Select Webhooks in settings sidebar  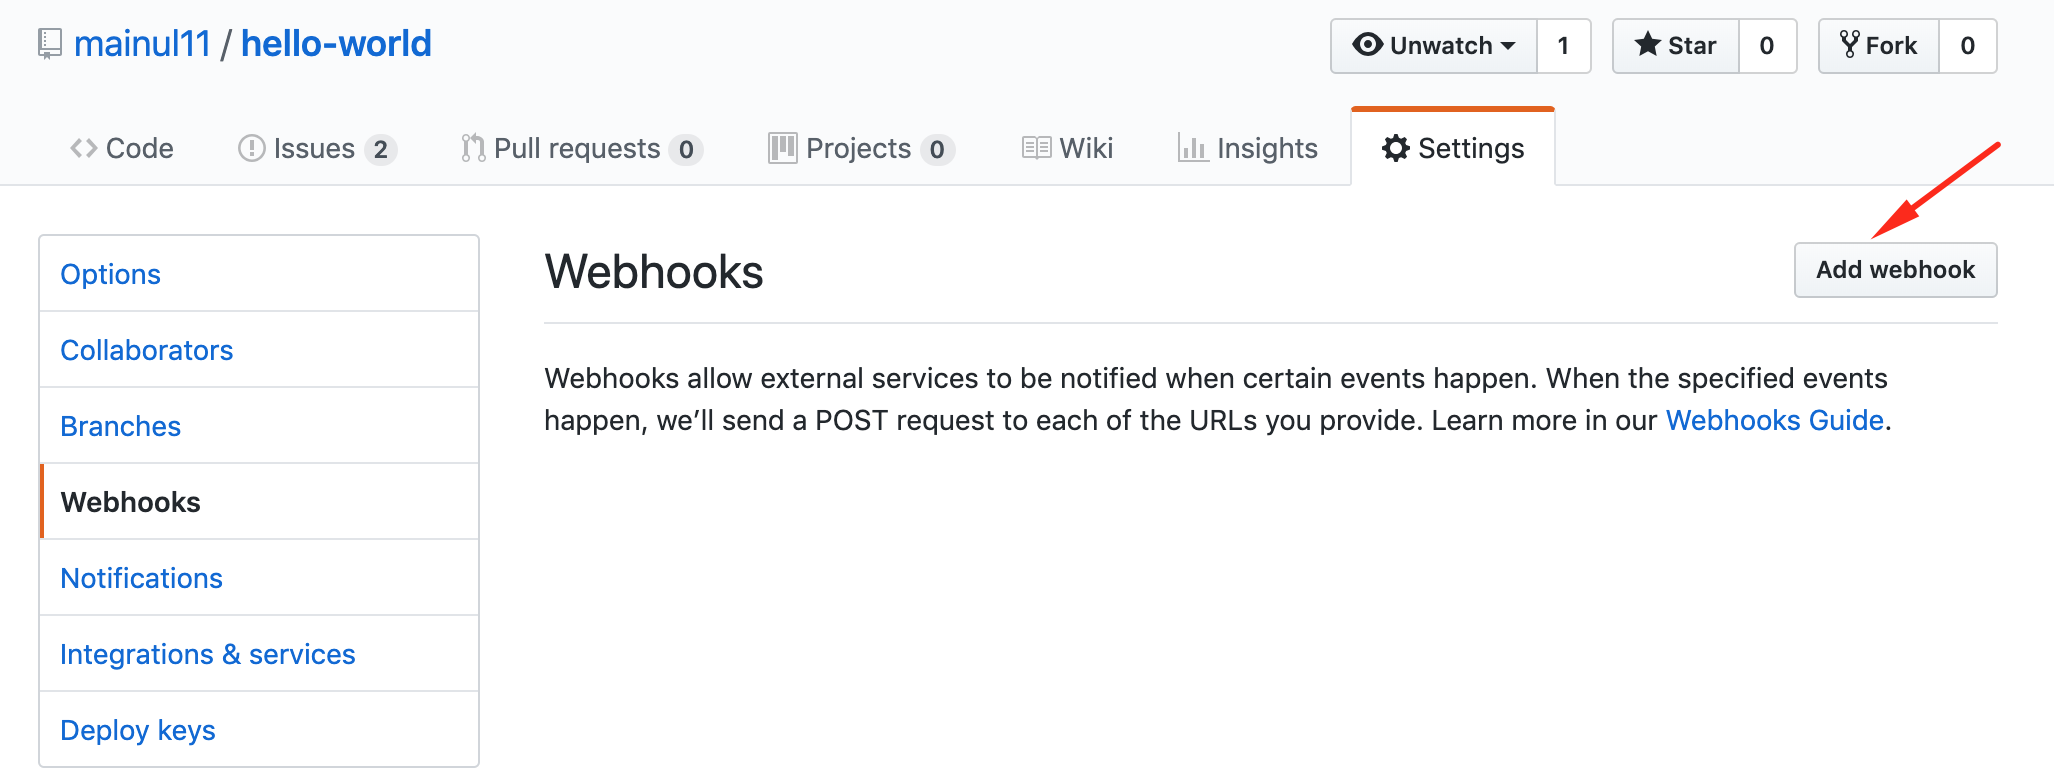[259, 502]
